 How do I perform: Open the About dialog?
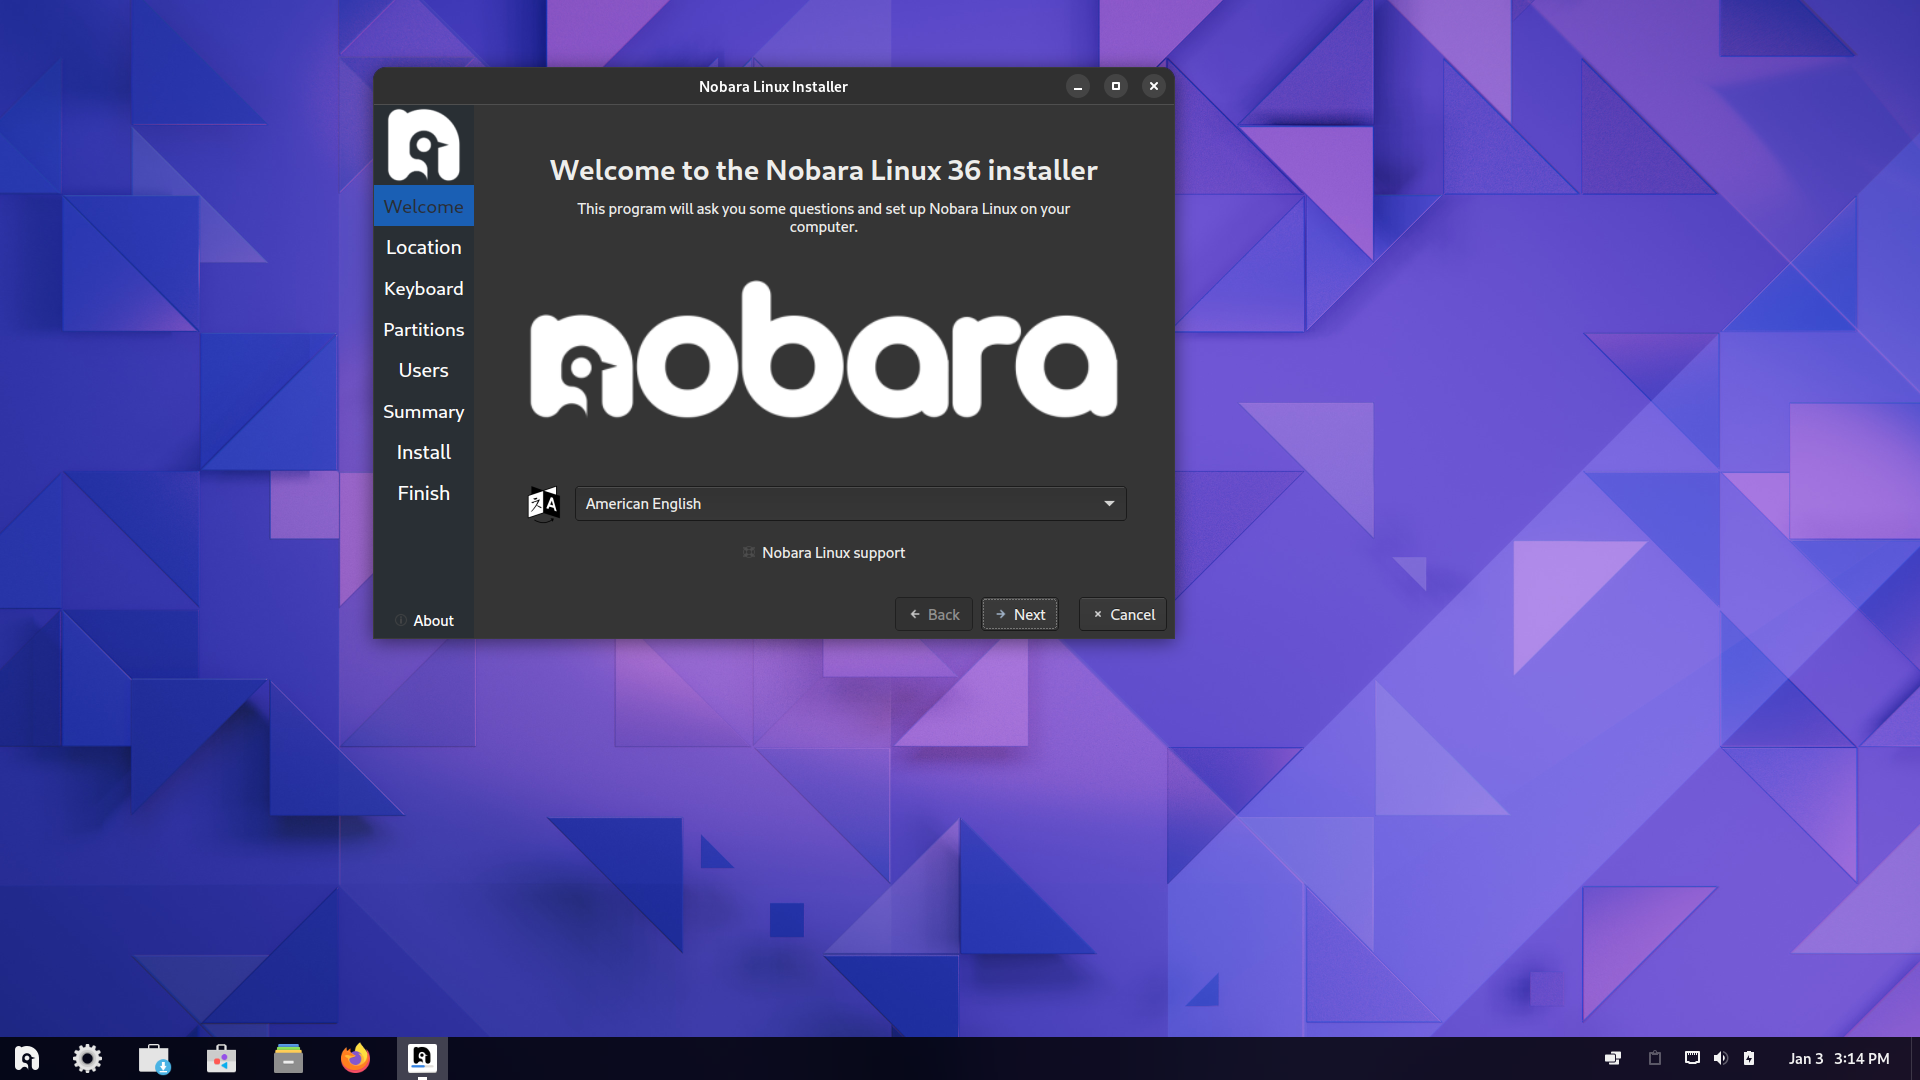click(x=424, y=620)
